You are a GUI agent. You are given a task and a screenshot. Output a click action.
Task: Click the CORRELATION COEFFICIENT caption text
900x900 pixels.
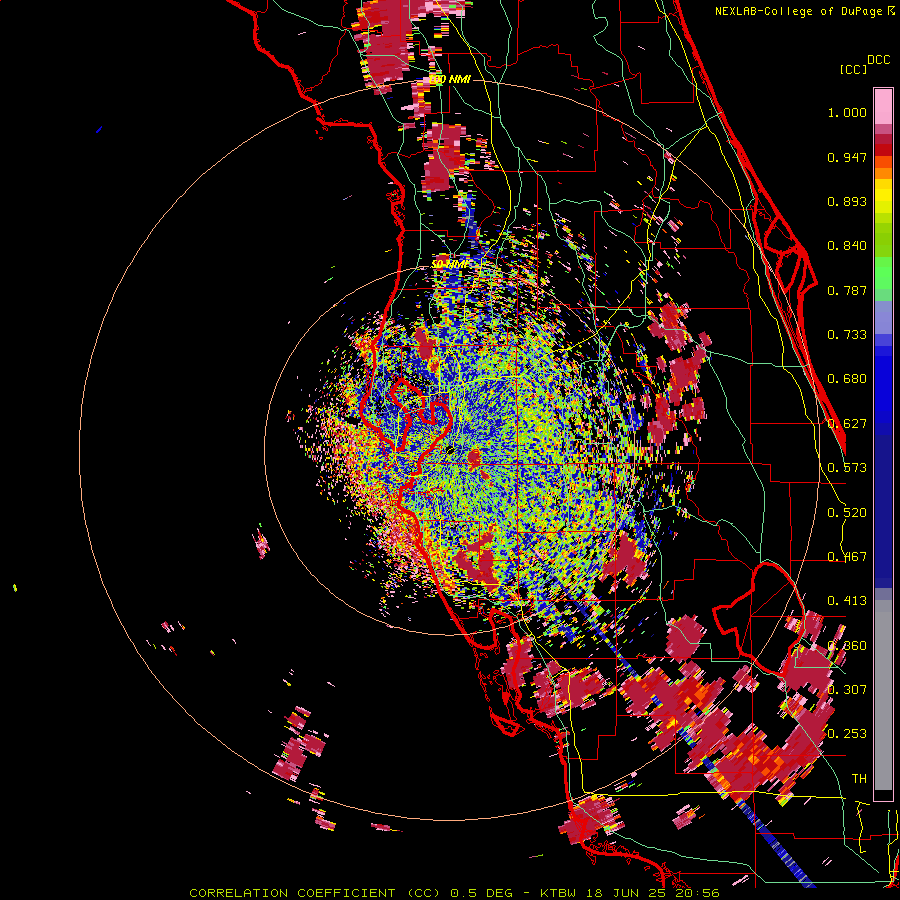click(x=292, y=893)
